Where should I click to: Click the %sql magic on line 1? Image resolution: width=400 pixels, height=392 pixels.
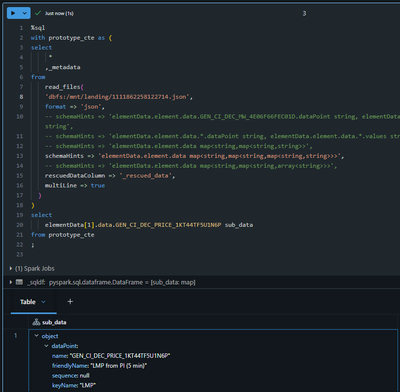[38, 28]
